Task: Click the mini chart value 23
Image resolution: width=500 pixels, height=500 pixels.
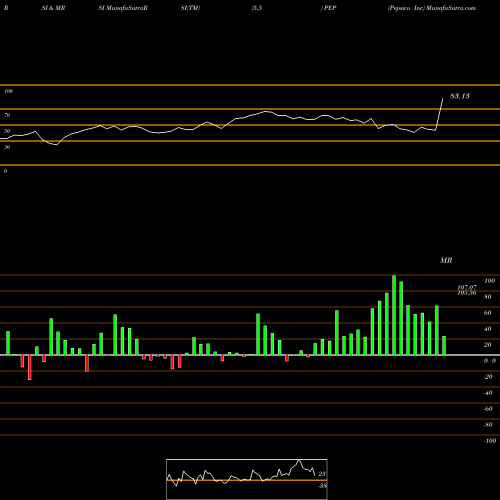Action: point(322,474)
